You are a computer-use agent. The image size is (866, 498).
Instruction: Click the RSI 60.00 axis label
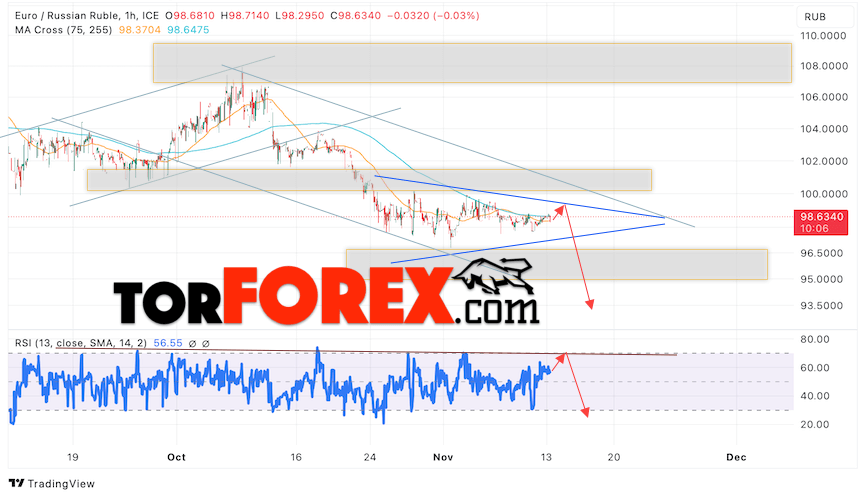(815, 368)
